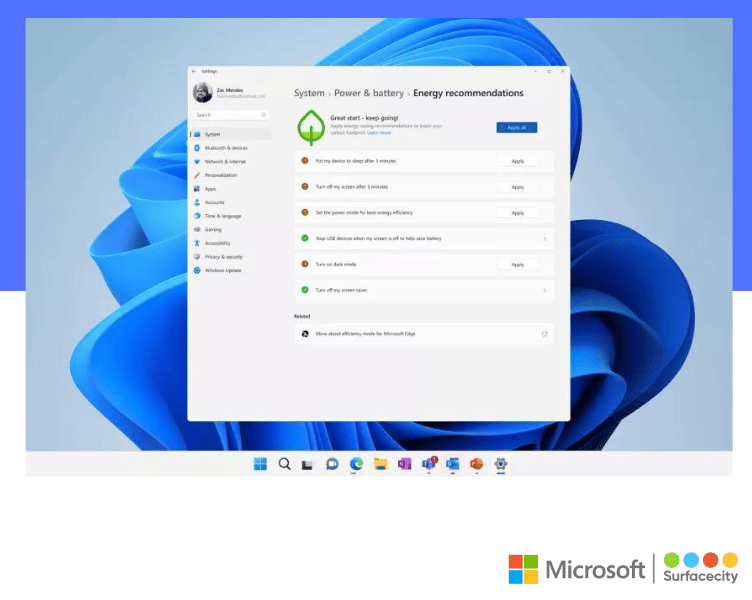This screenshot has height=600, width=752.
Task: Navigate to System breadcrumb
Action: tap(309, 93)
